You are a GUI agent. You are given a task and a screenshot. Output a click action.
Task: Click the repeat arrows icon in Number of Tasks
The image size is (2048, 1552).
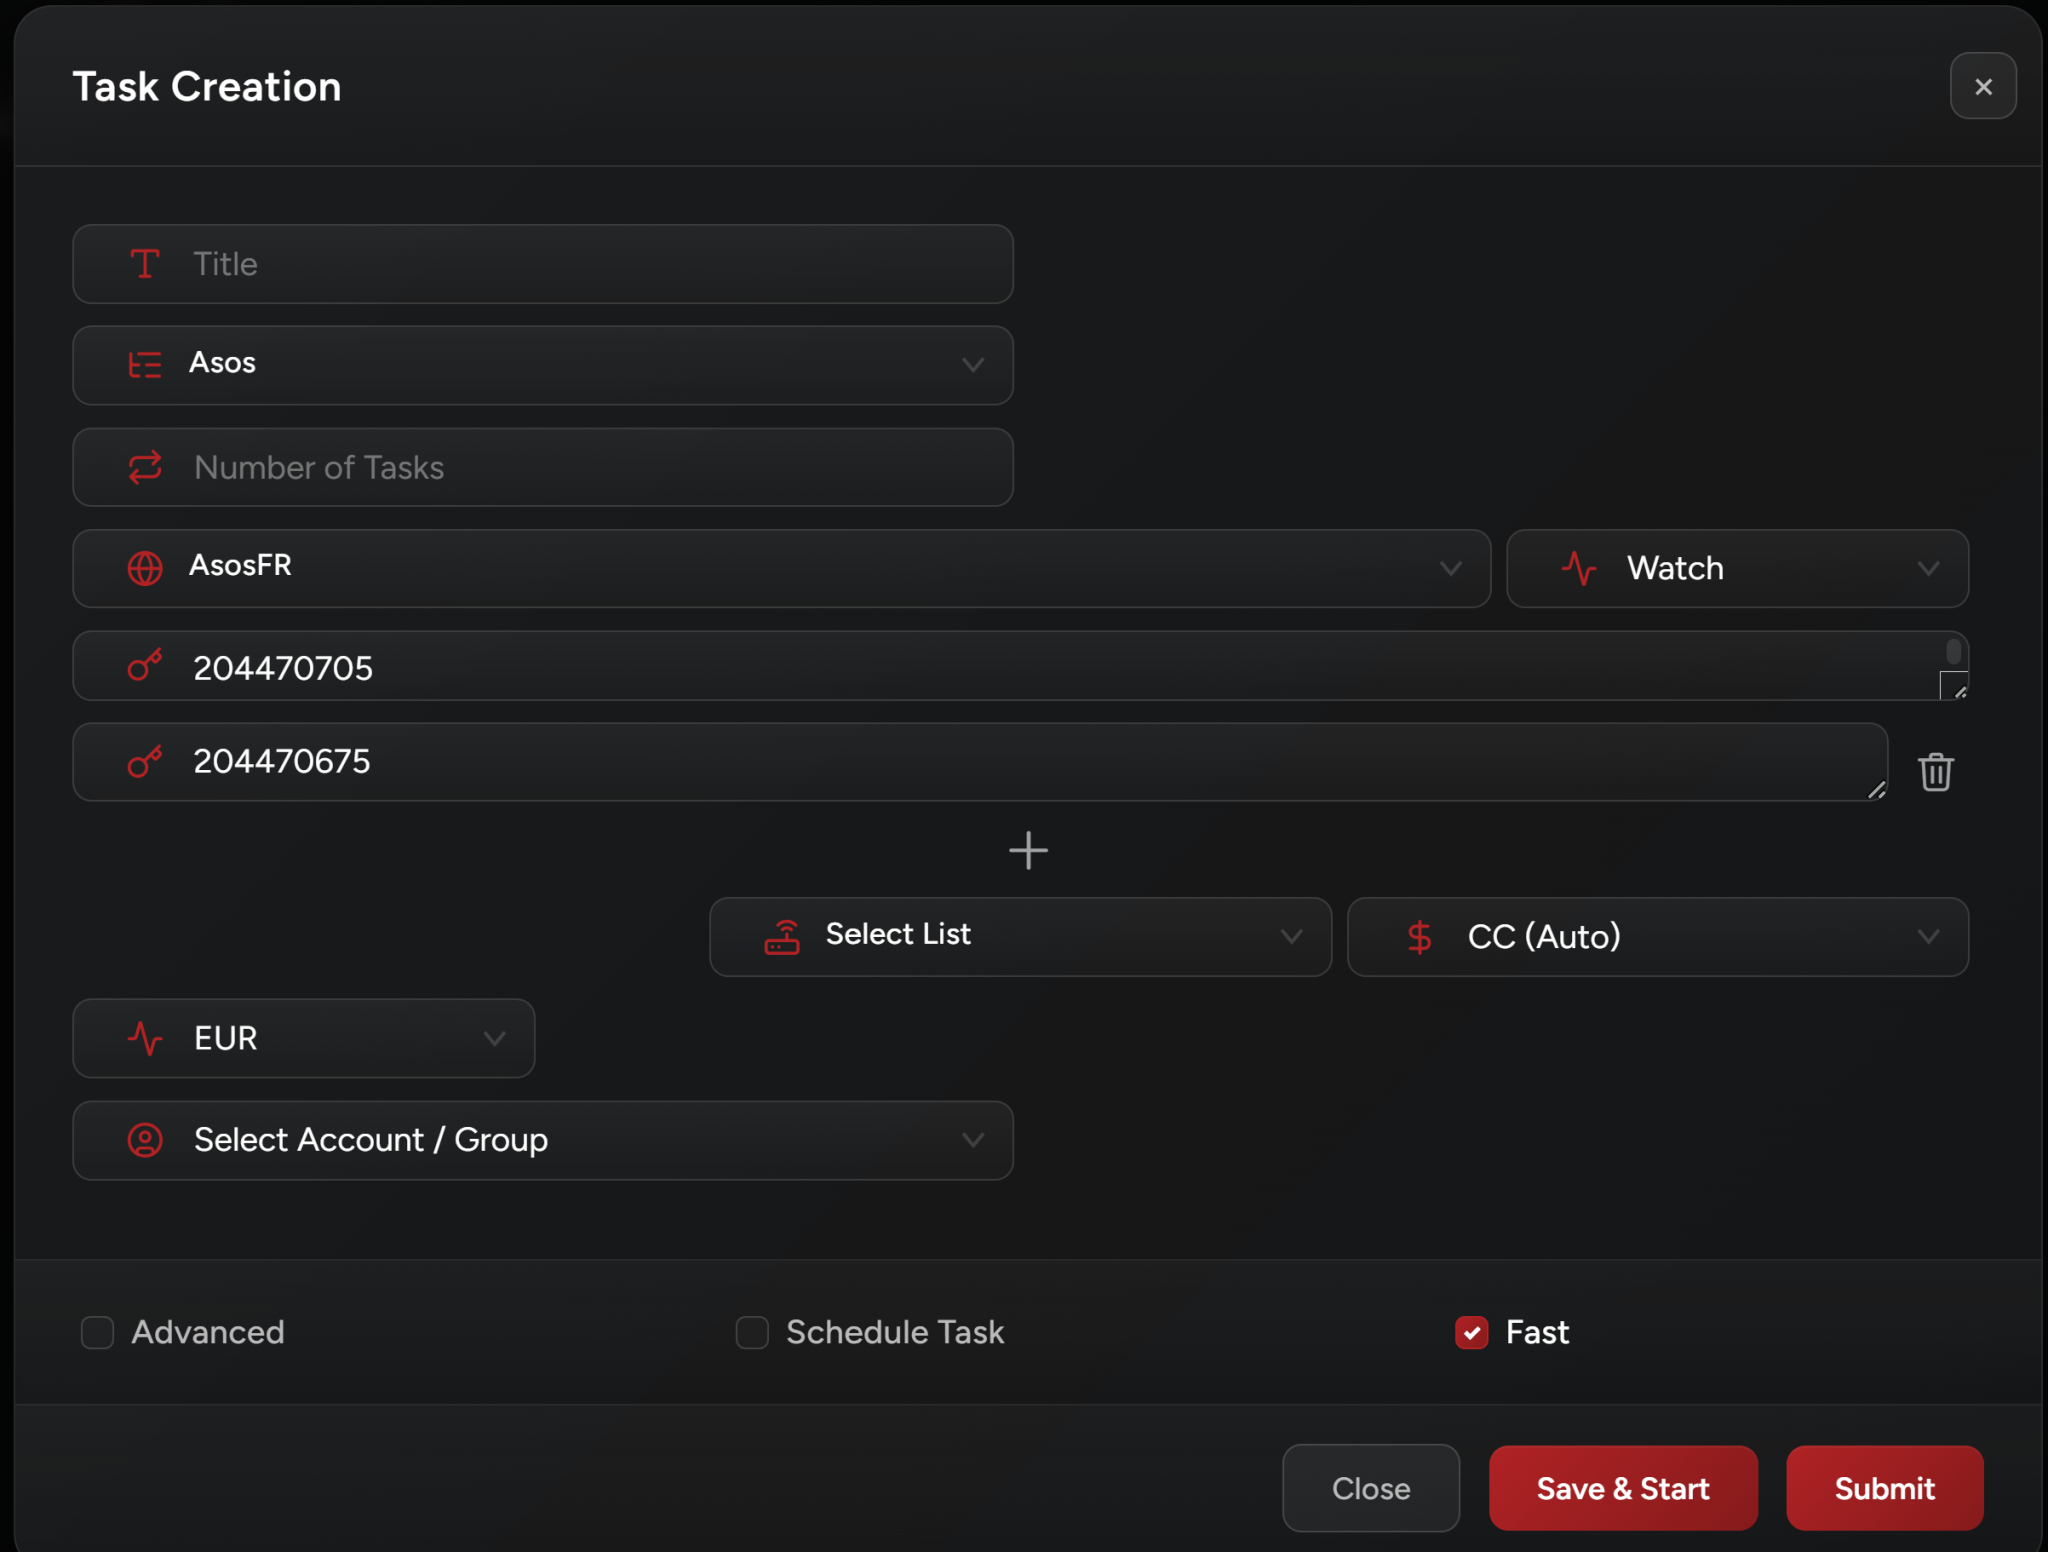[145, 467]
